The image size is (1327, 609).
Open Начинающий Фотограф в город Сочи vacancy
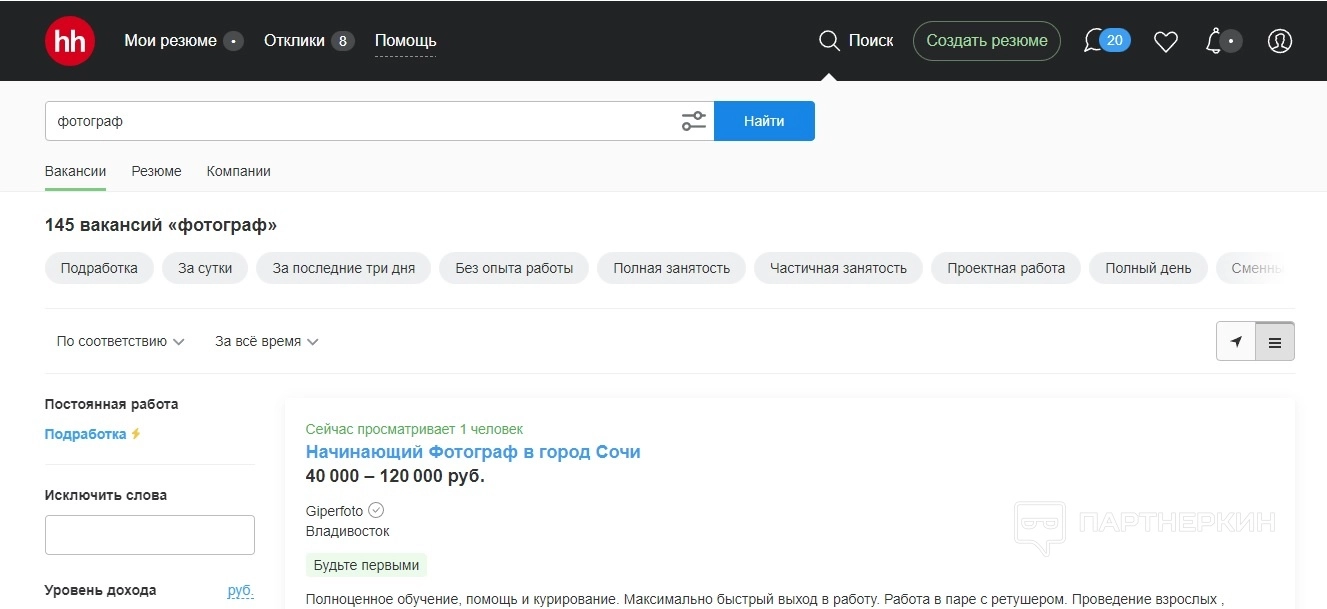coord(472,452)
